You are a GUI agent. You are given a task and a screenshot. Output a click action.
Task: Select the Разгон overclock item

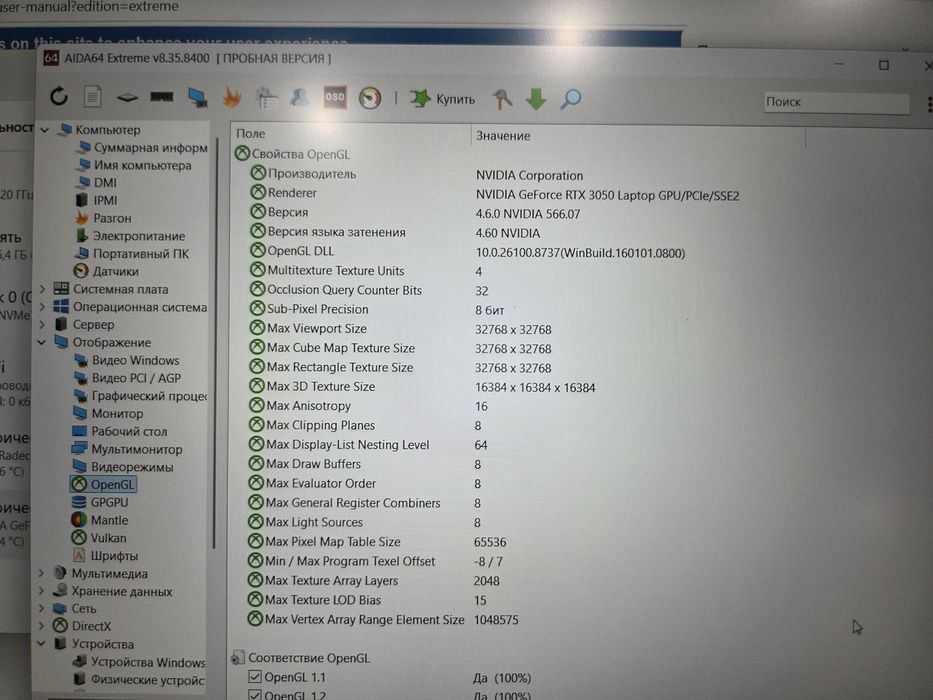point(104,218)
